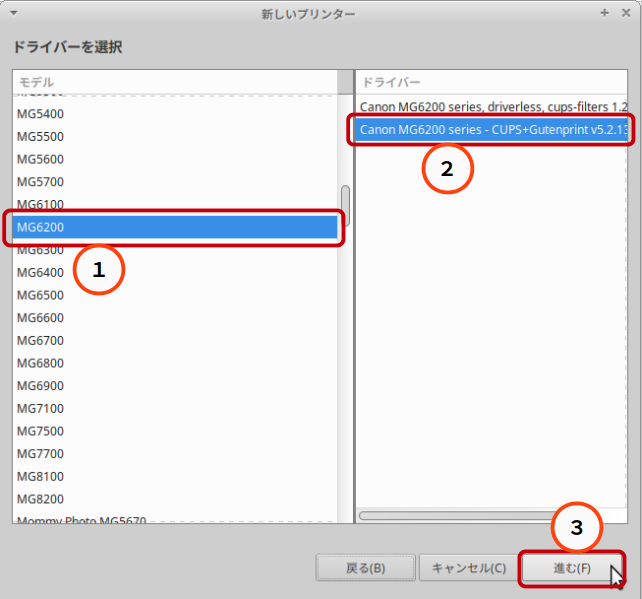Select model MG6800
Screen dimensions: 642x599
[x=175, y=363]
